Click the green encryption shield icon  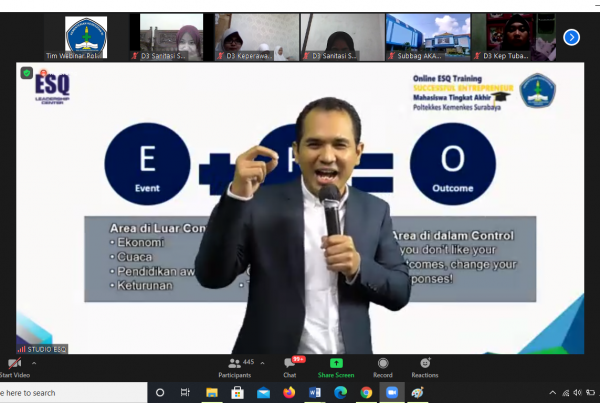pos(26,73)
